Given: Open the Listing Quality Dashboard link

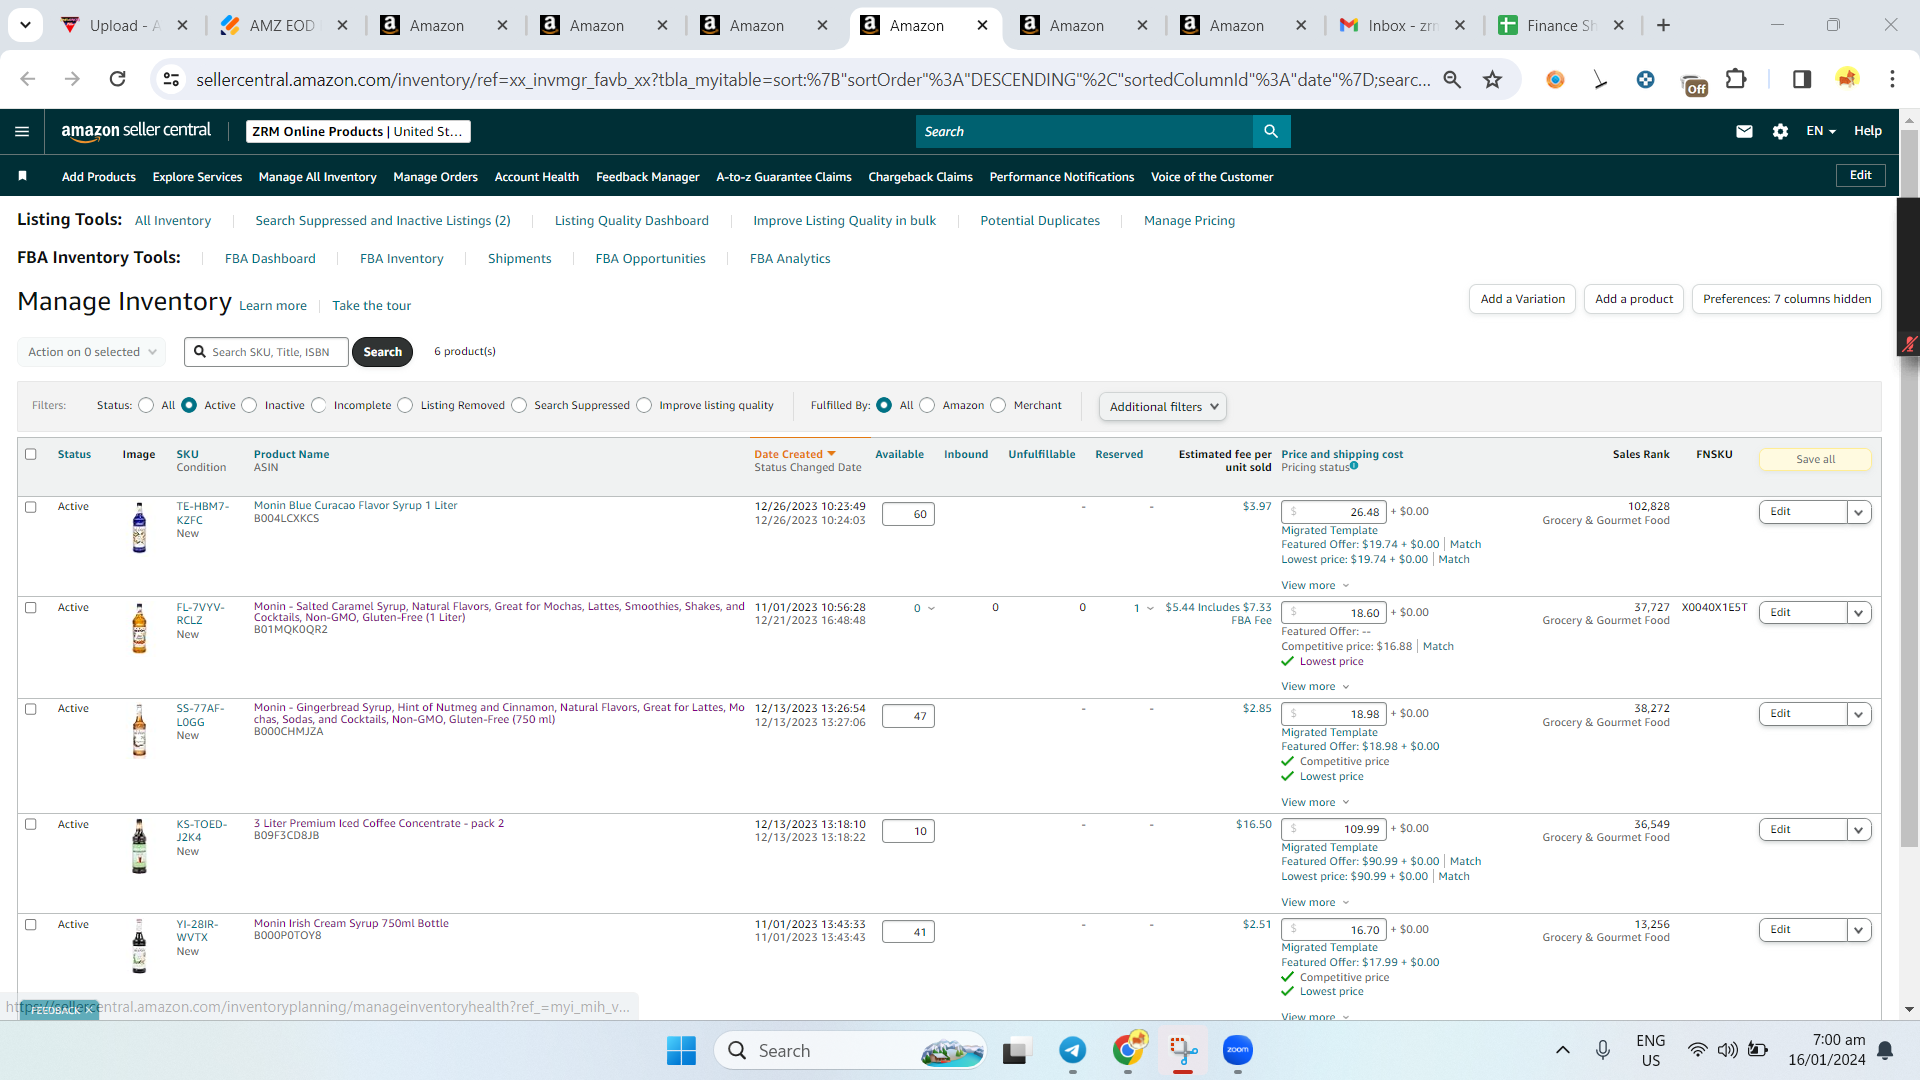Looking at the screenshot, I should point(631,221).
